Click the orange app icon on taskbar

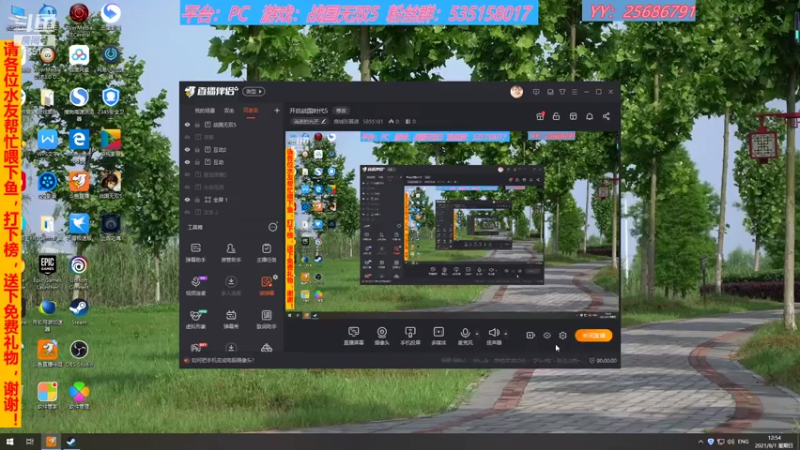pyautogui.click(x=51, y=442)
